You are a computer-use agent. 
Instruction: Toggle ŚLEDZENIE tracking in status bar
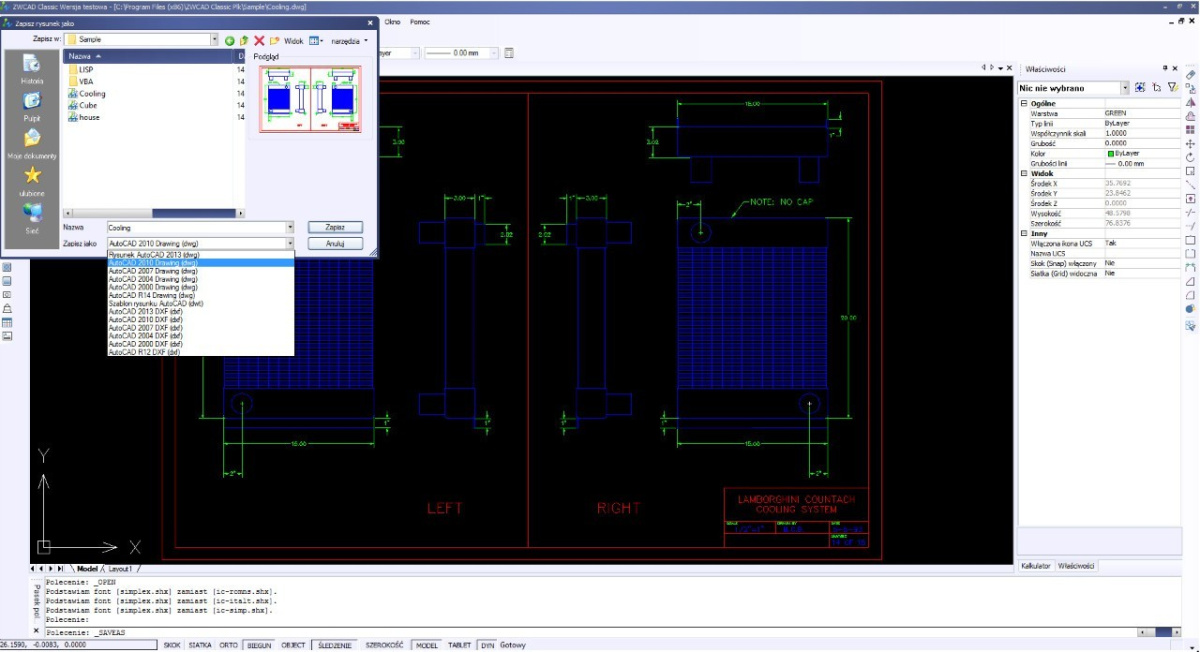click(334, 645)
